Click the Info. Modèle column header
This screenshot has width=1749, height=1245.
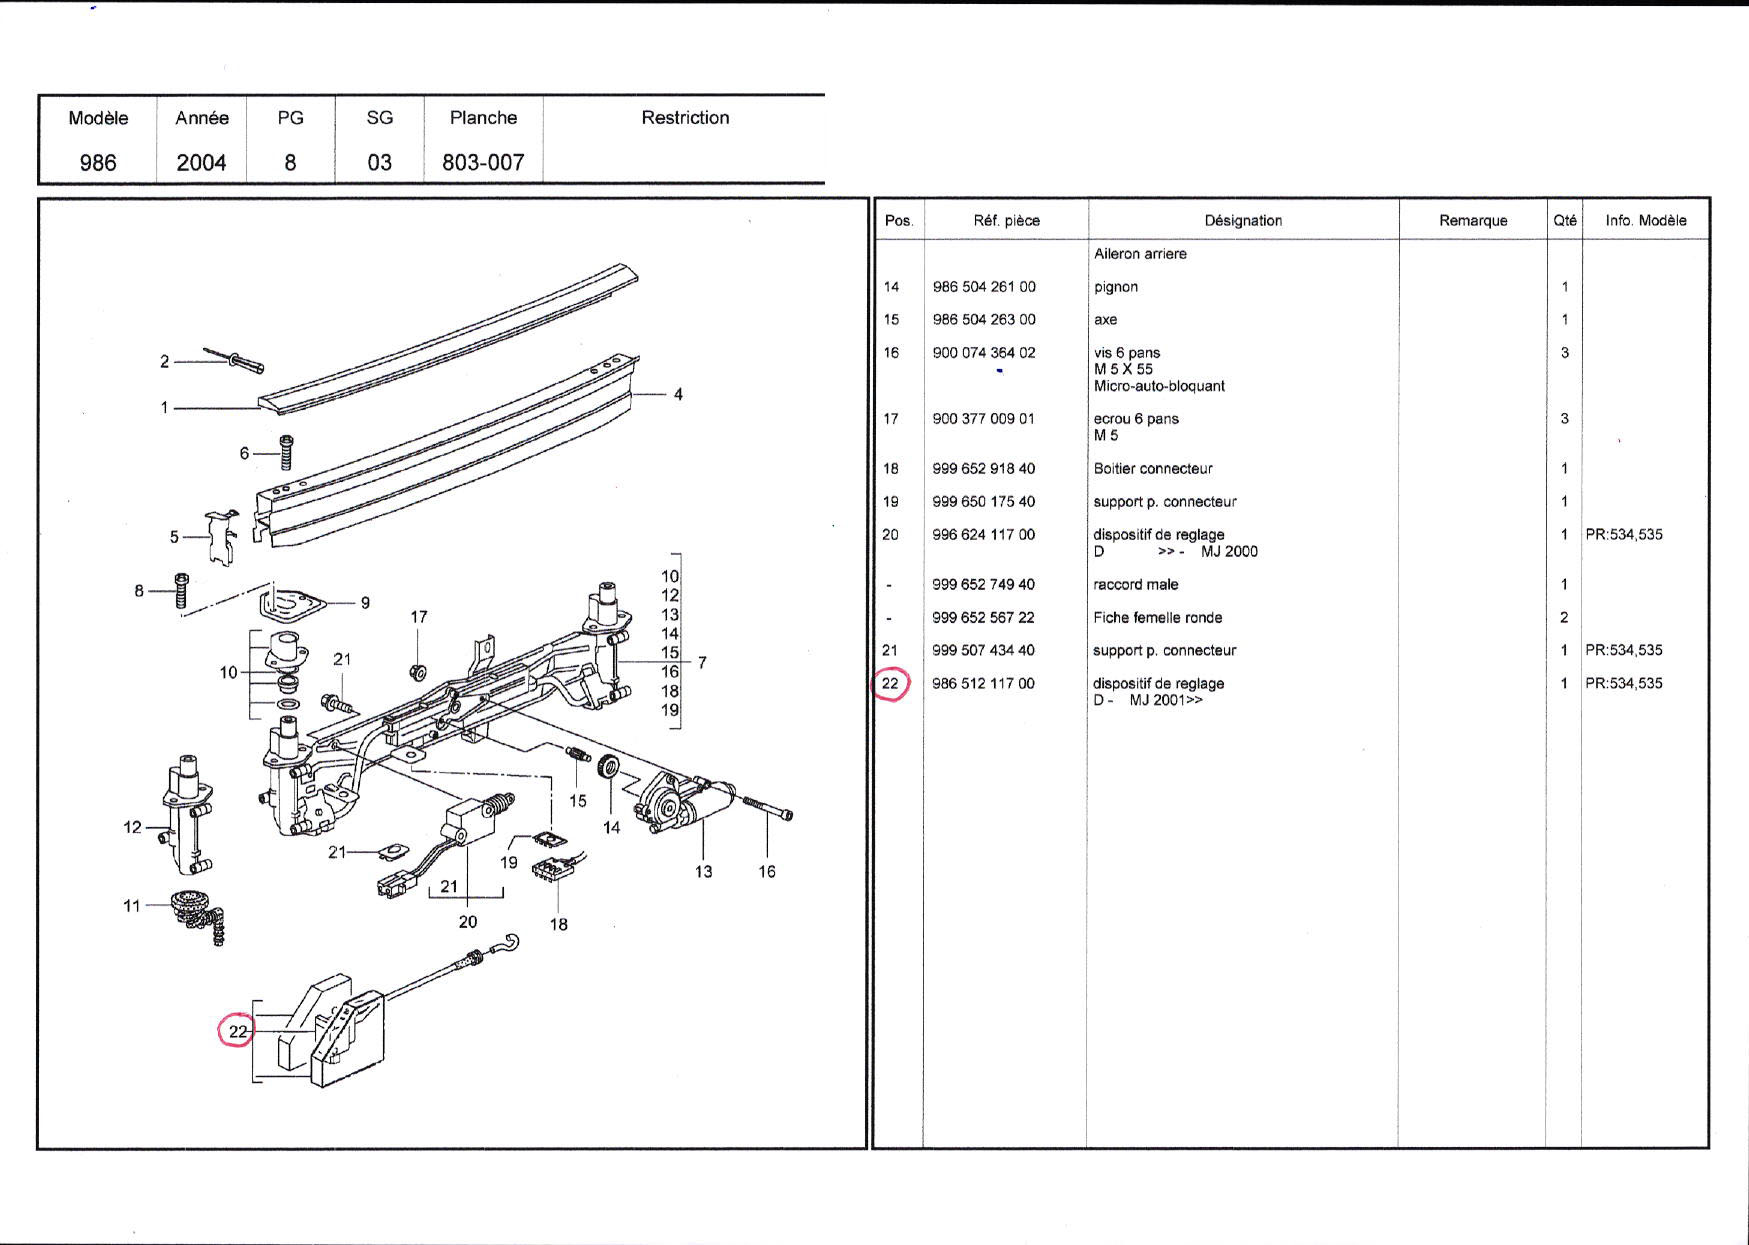click(1645, 221)
